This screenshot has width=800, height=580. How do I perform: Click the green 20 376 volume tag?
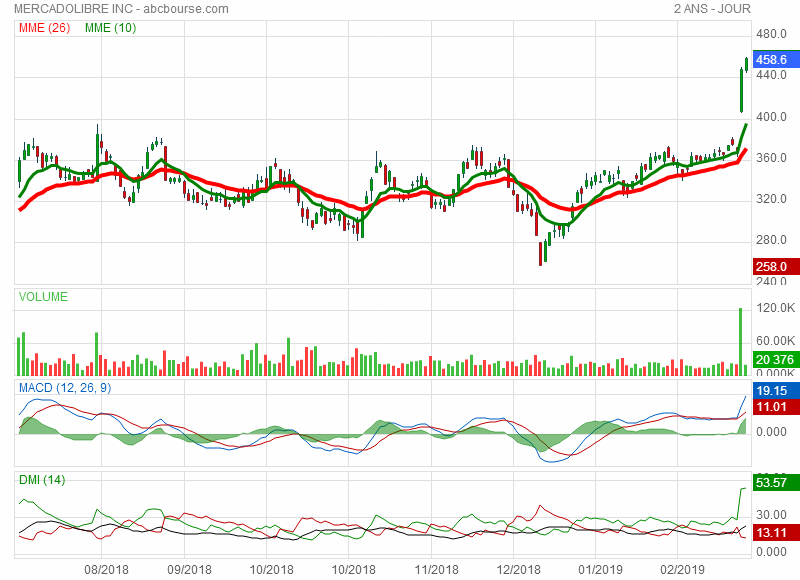tap(776, 360)
